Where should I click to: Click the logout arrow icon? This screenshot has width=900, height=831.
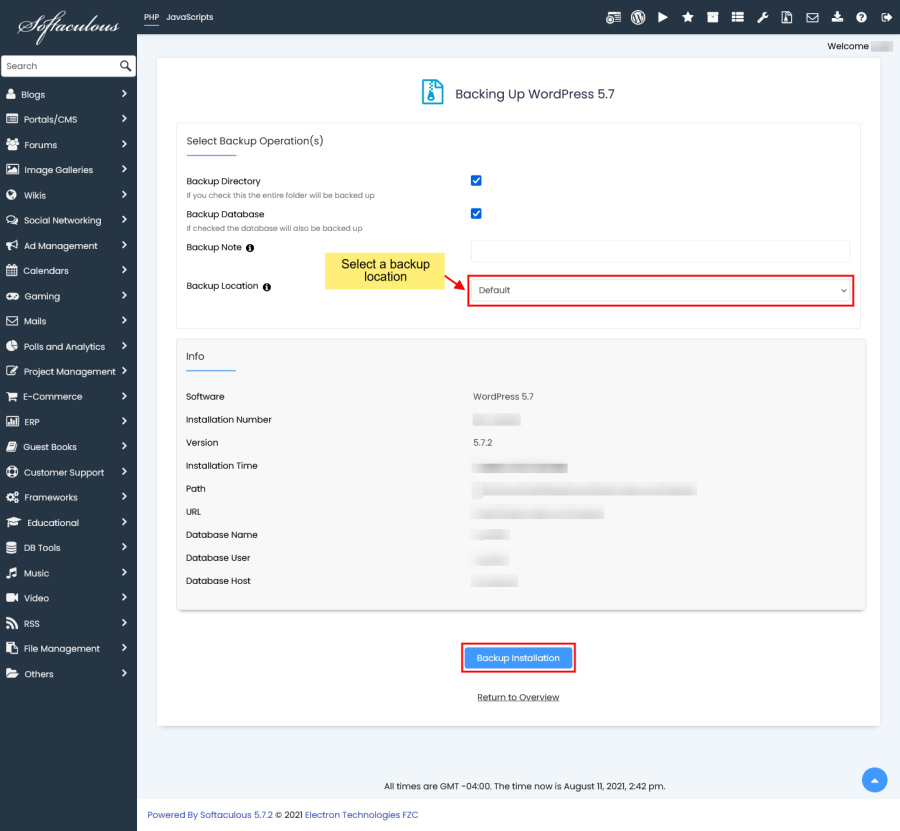point(886,18)
